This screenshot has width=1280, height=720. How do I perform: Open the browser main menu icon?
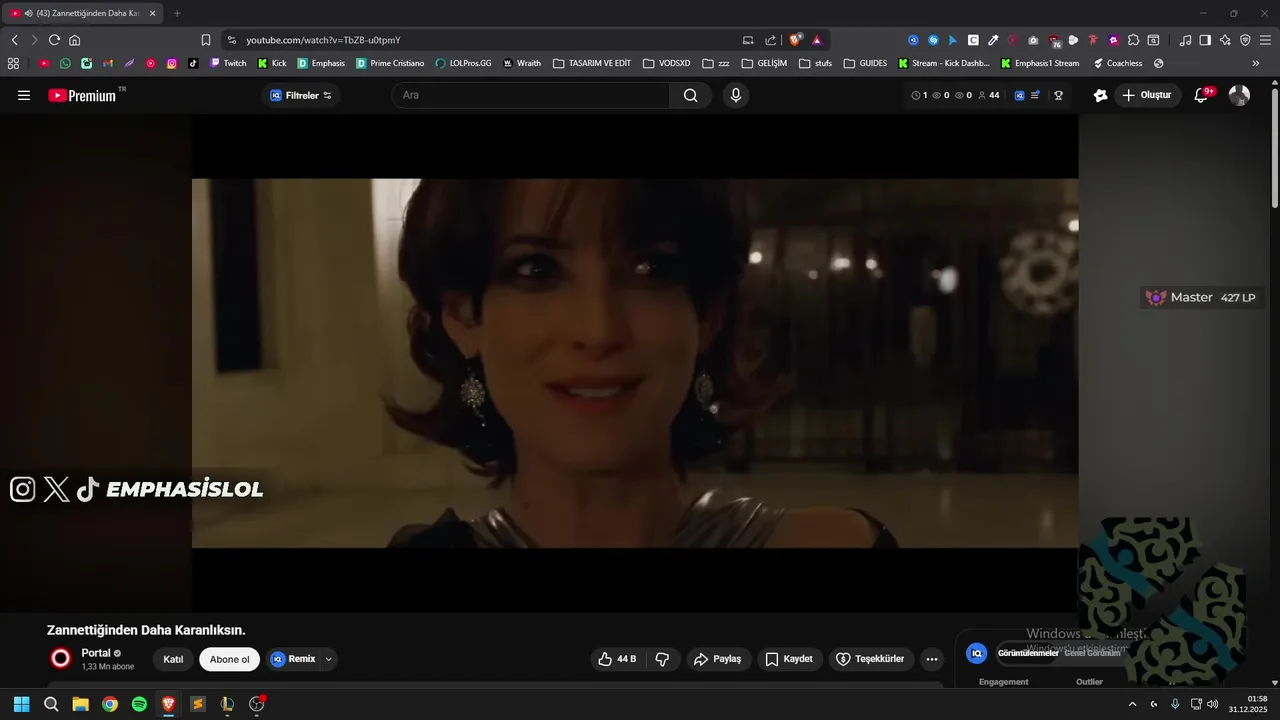tap(1265, 40)
